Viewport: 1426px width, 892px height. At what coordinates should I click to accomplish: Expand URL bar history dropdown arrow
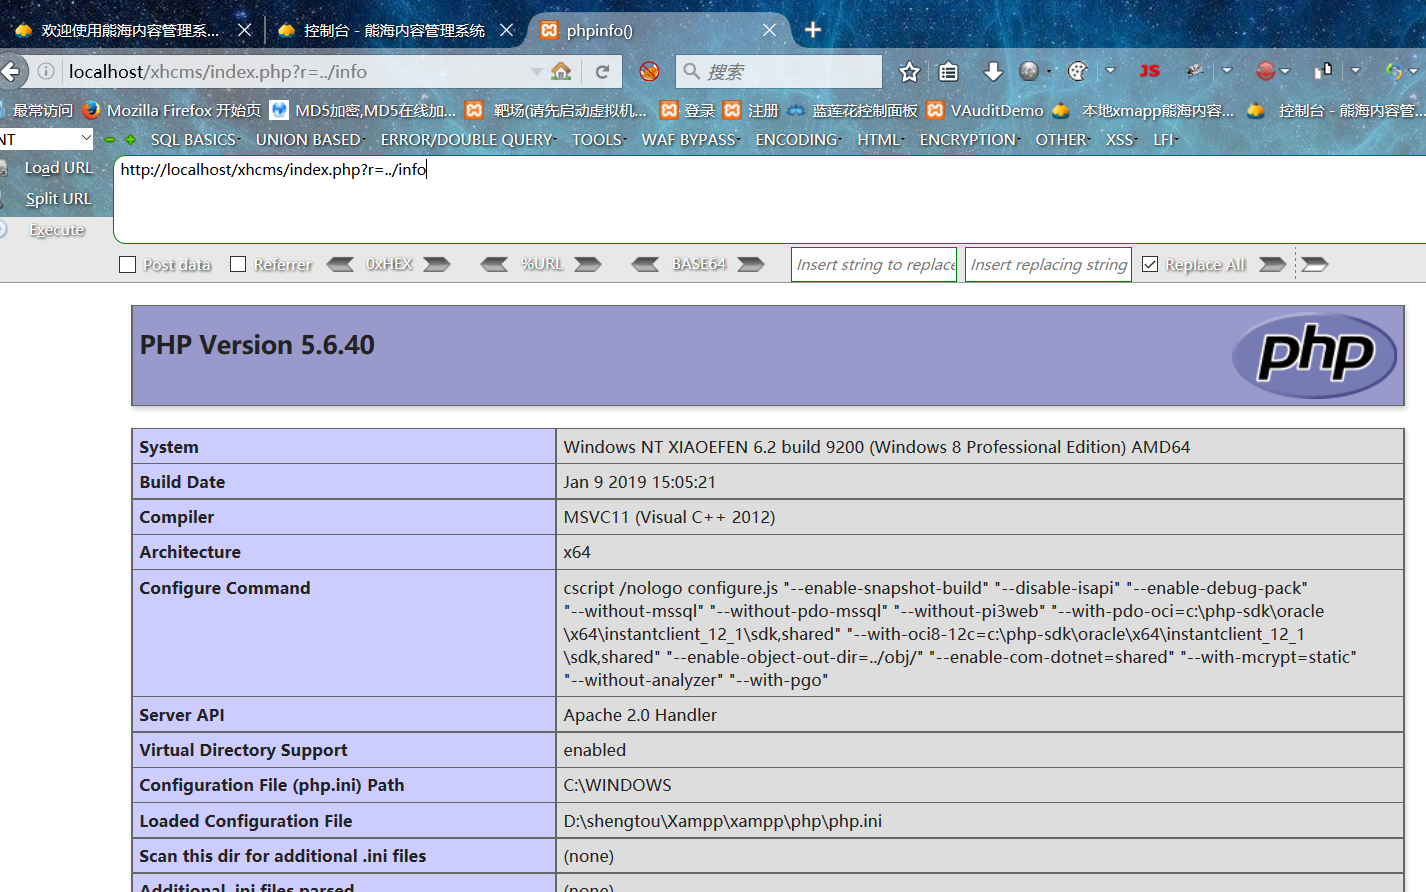pos(537,71)
